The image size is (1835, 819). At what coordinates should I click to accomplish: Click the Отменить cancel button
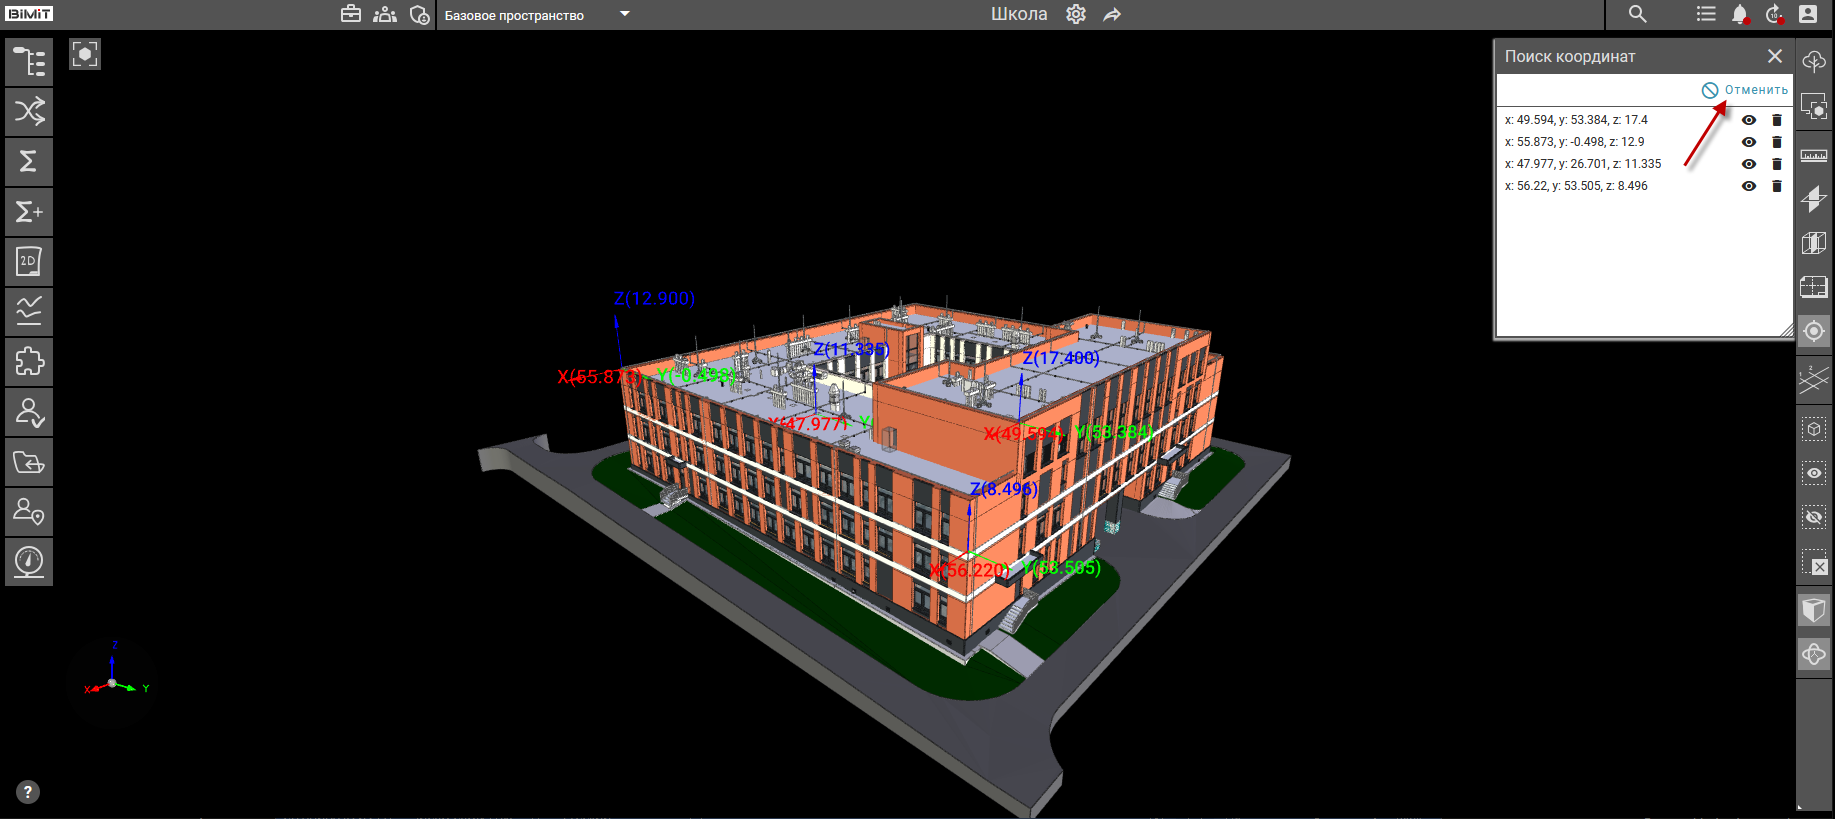click(1745, 90)
